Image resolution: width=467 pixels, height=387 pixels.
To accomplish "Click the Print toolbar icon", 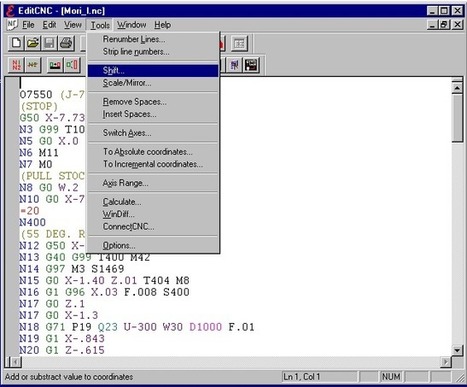I will tap(66, 43).
